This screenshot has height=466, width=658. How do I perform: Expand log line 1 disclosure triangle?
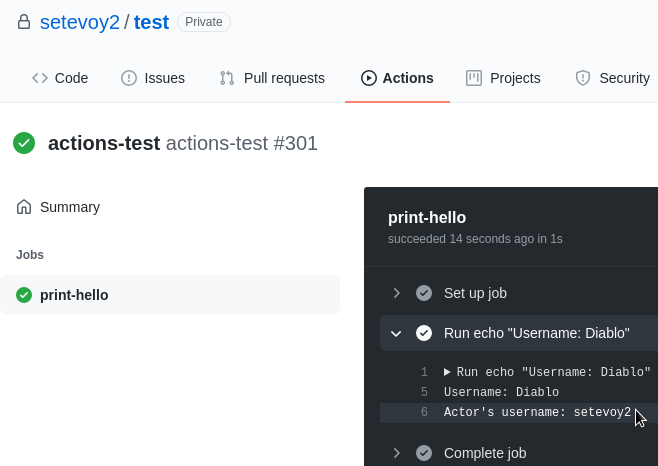[x=447, y=372]
